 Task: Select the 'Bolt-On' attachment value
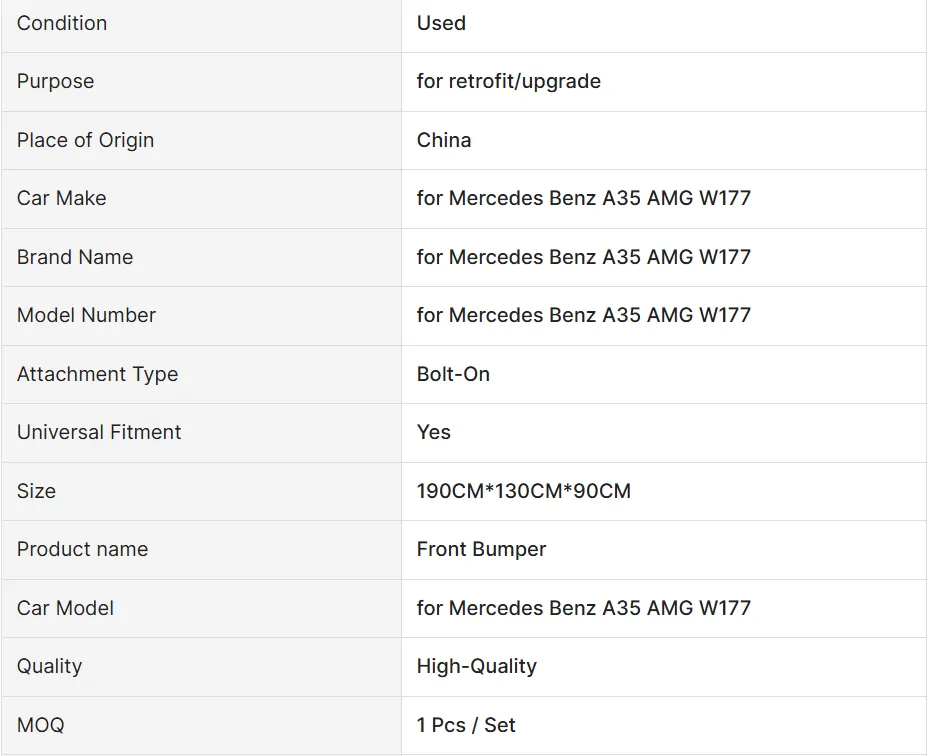tap(453, 374)
